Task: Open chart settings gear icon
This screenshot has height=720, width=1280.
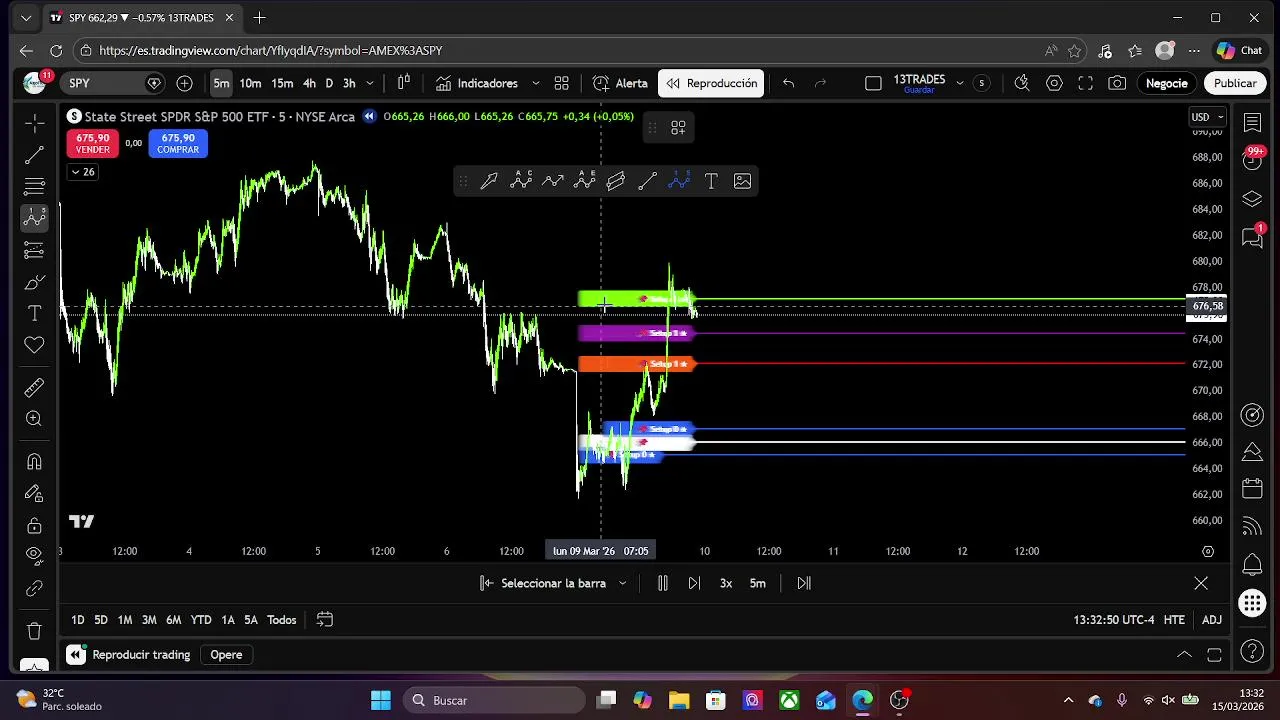Action: pos(1054,83)
